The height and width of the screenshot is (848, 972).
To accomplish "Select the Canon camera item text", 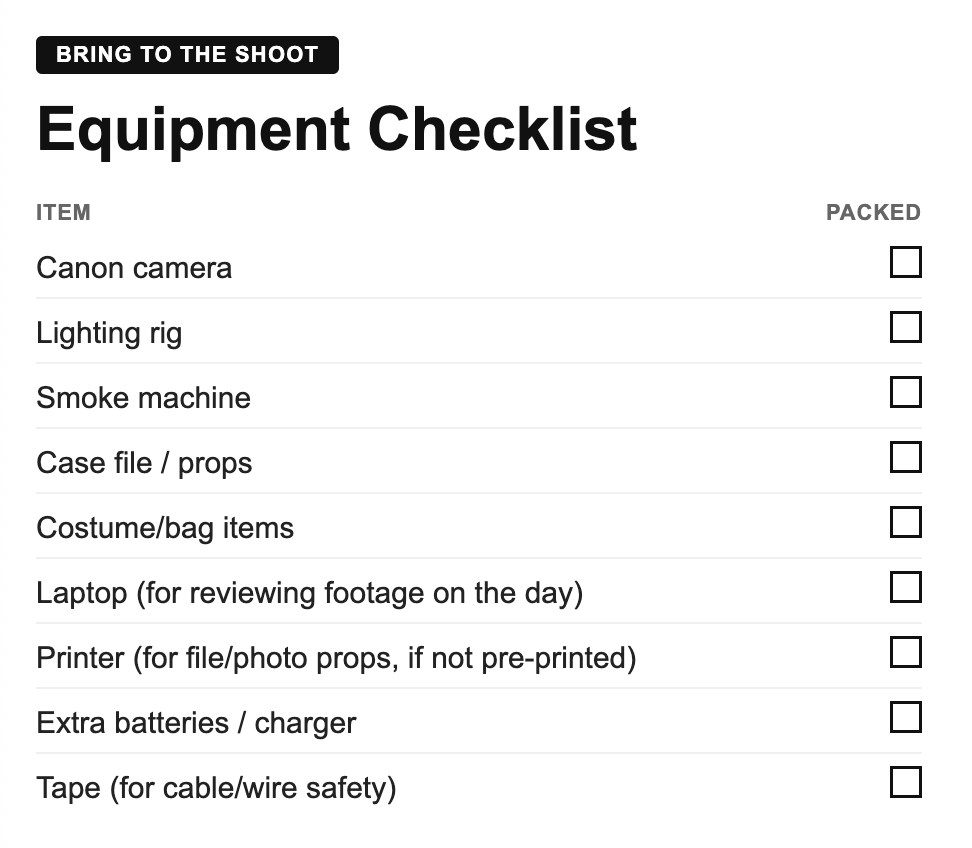I will (x=134, y=268).
